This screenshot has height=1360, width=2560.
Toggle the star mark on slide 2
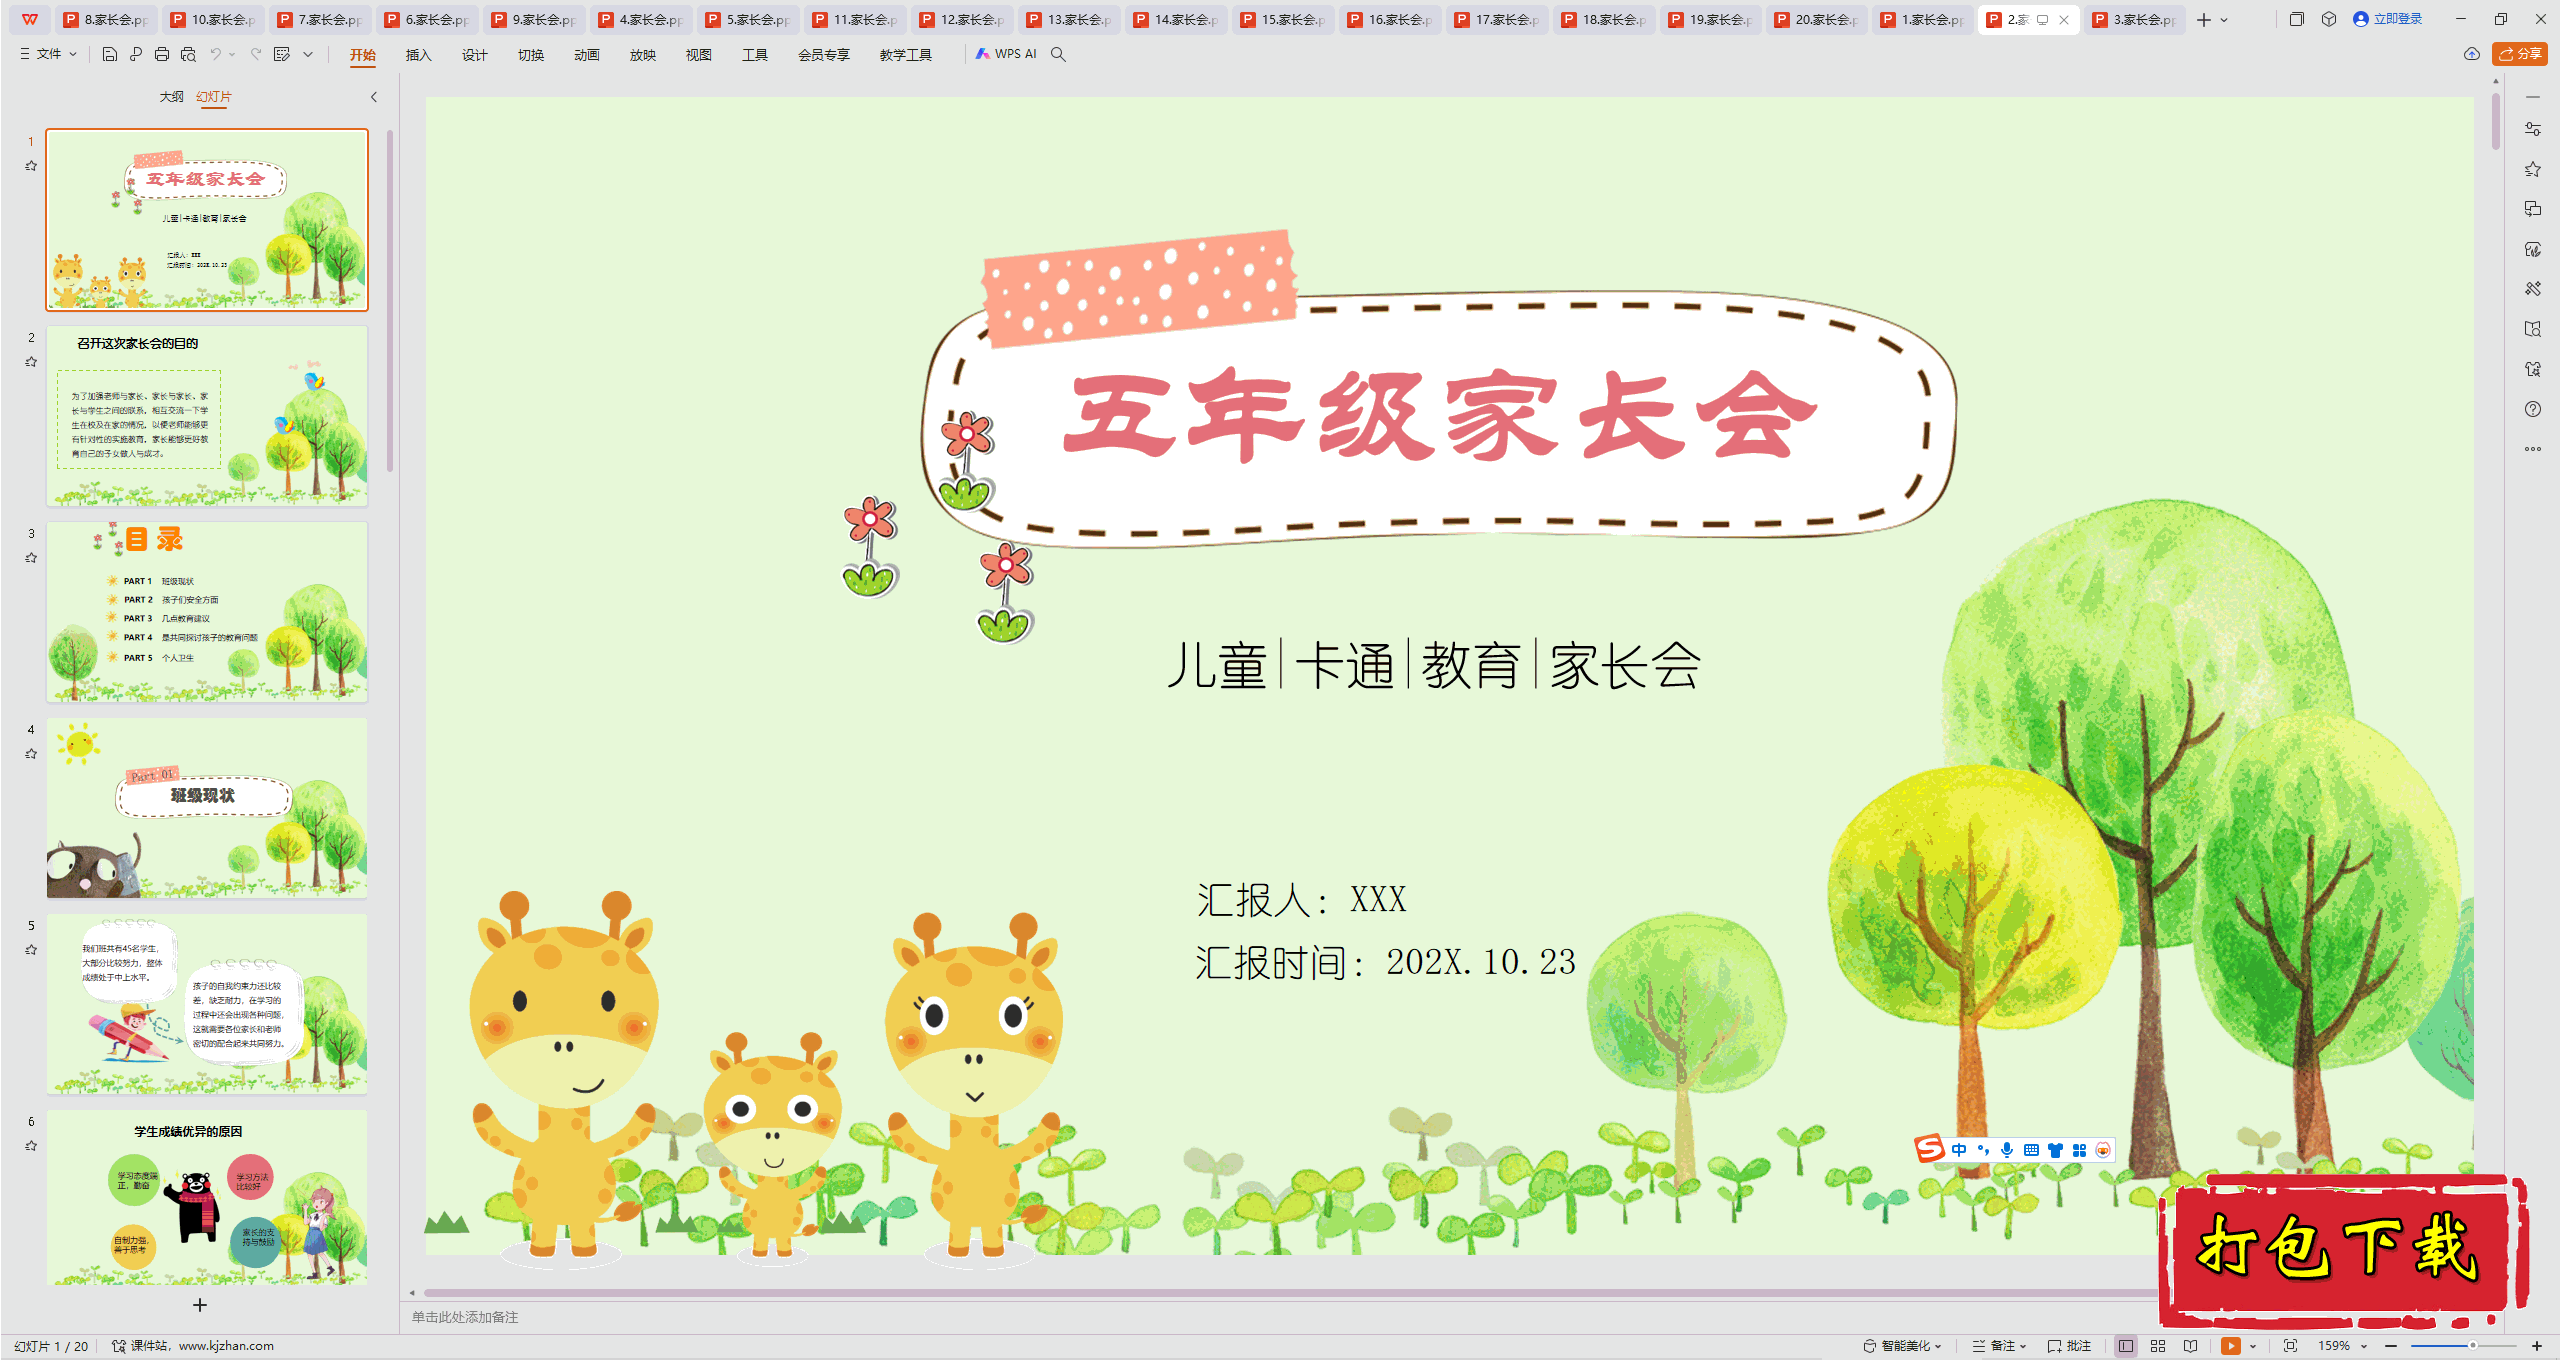coord(31,362)
